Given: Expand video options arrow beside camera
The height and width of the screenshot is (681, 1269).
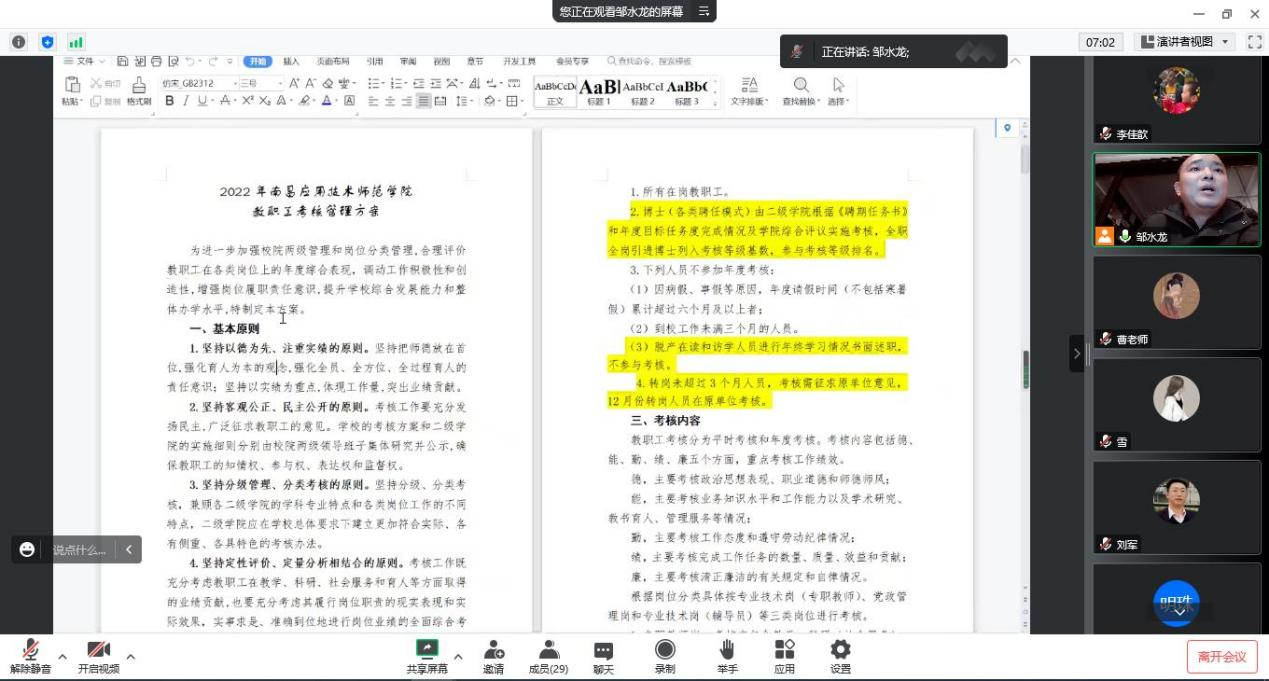Looking at the screenshot, I should (x=130, y=657).
